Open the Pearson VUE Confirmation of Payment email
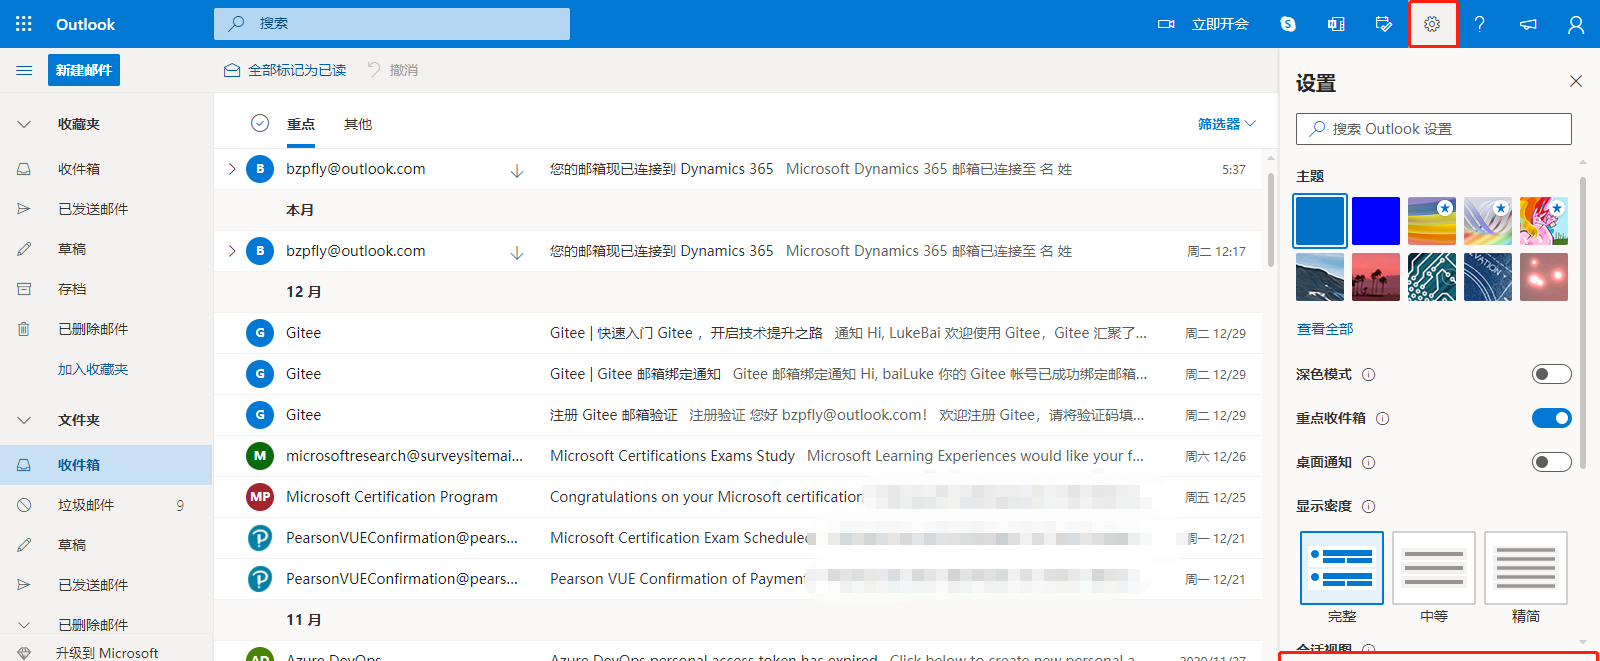 (x=738, y=579)
